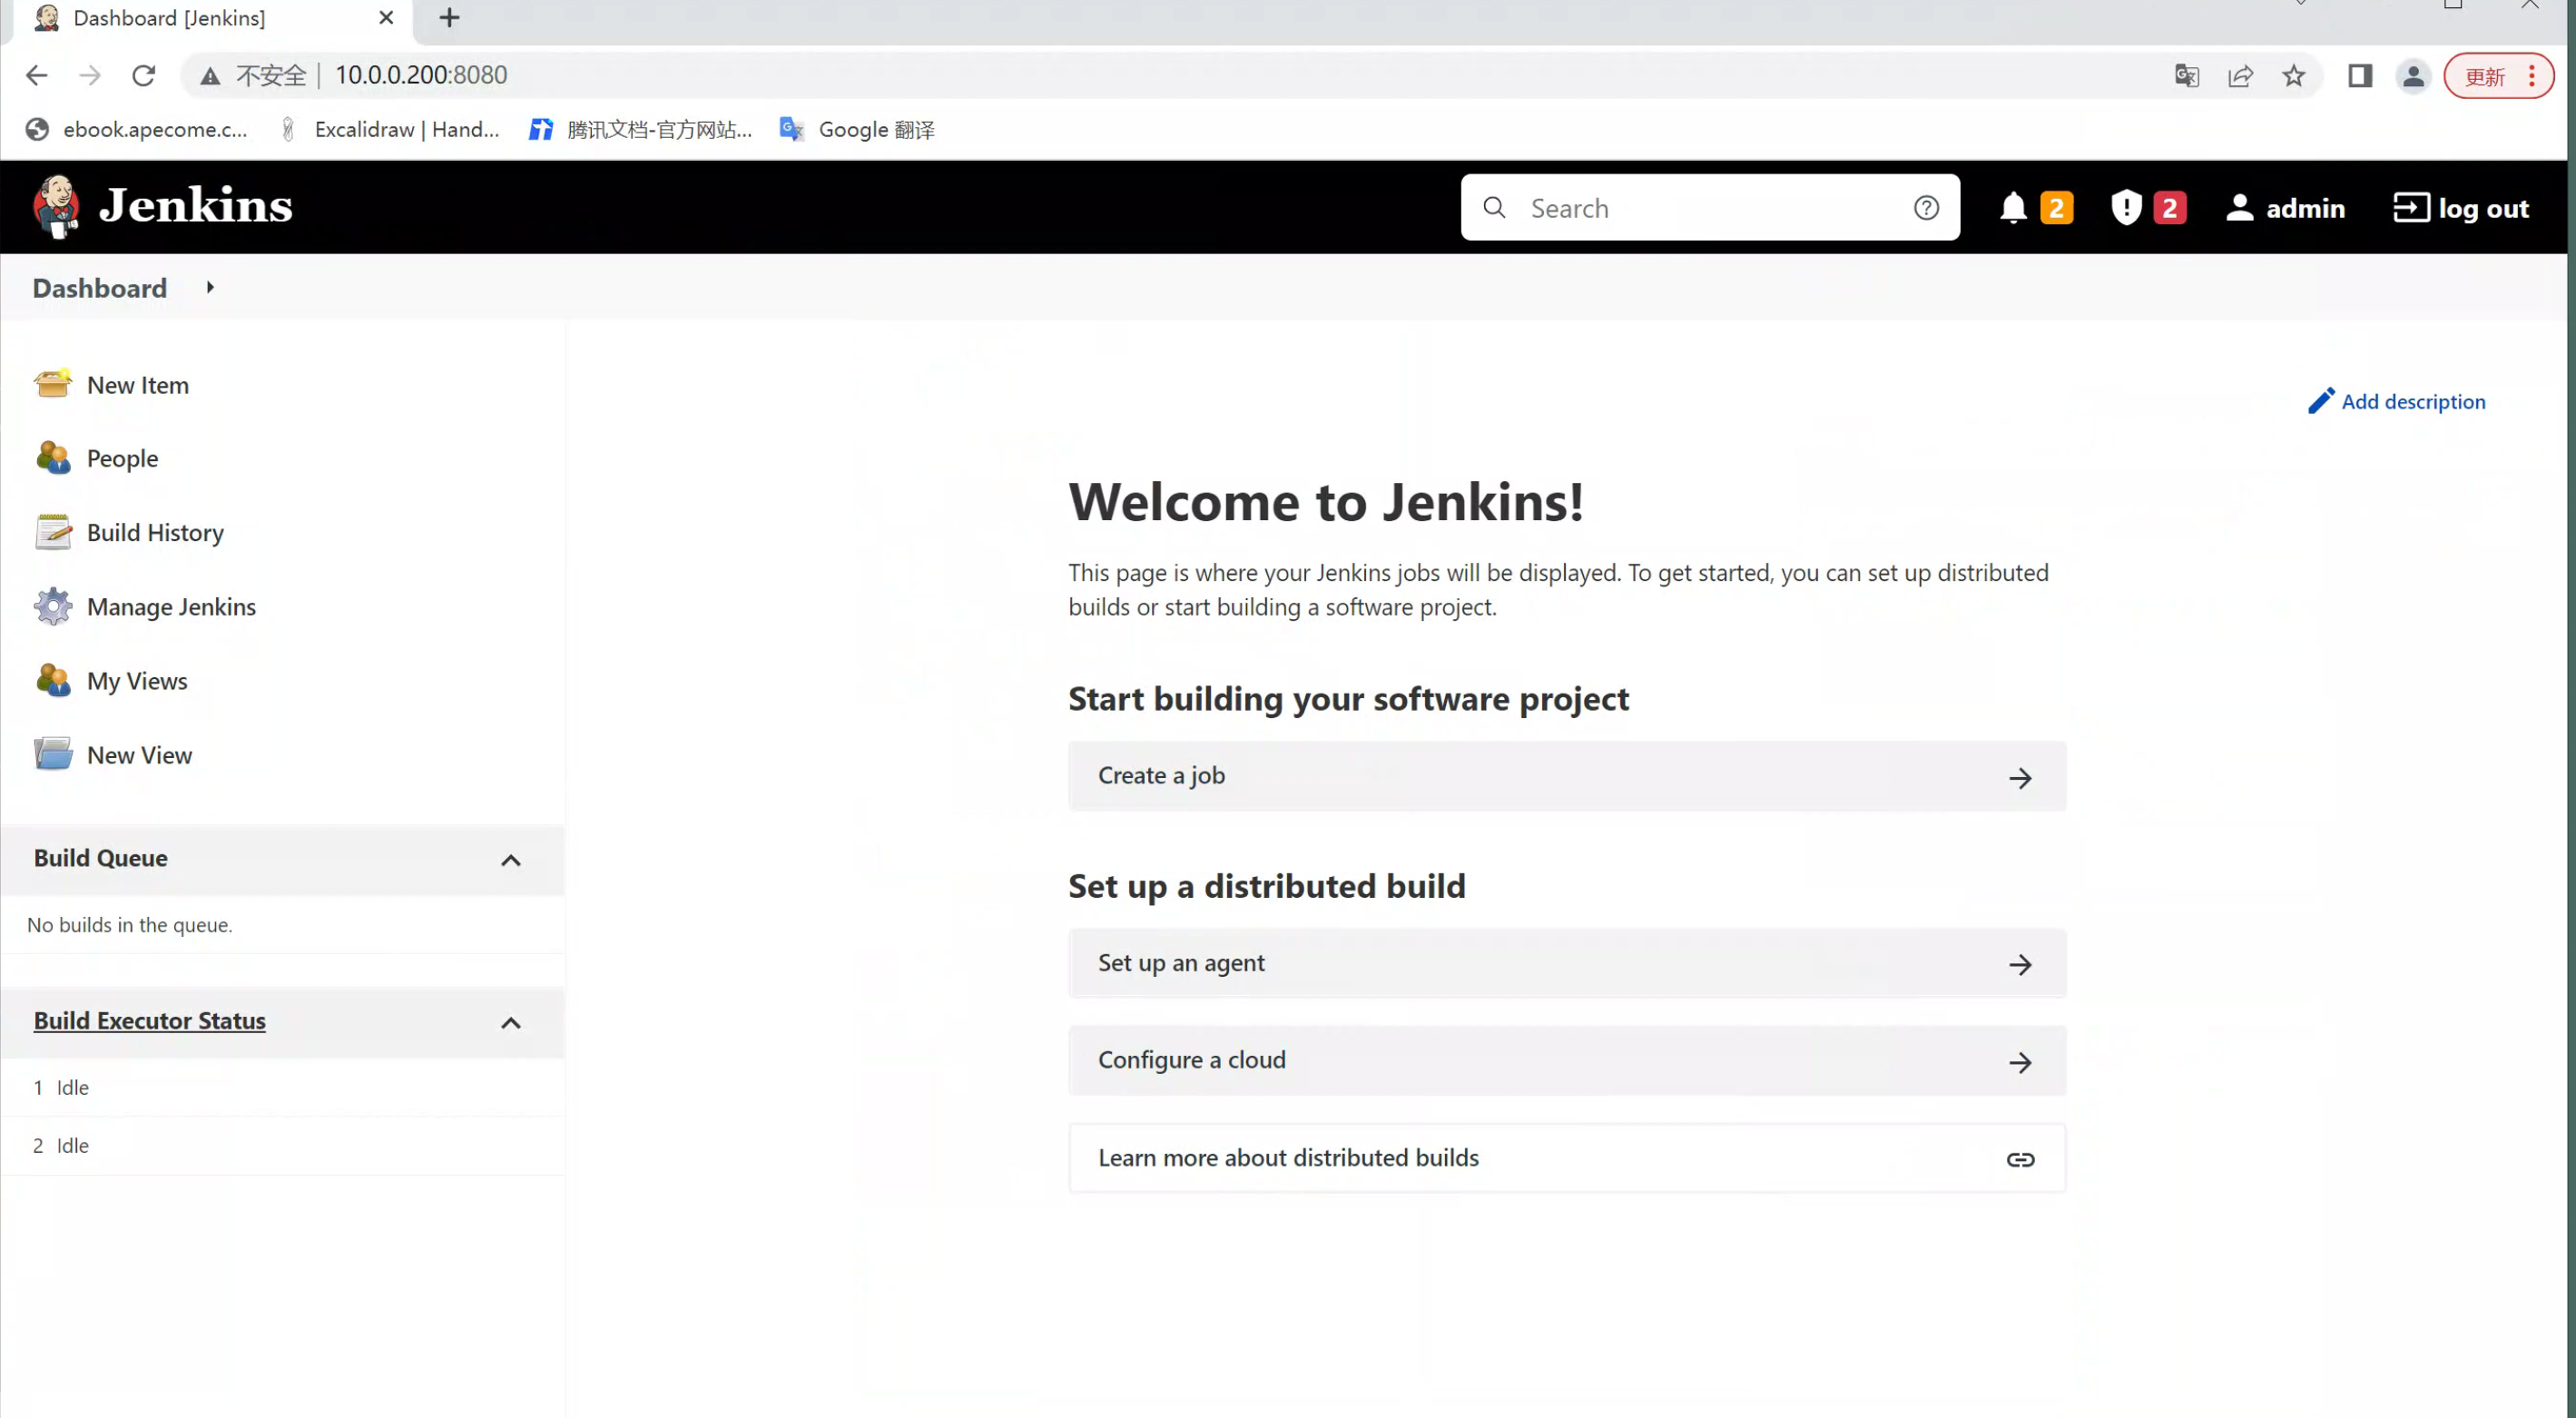Expand the Dashboard breadcrumb arrow
The width and height of the screenshot is (2576, 1418).
pyautogui.click(x=210, y=288)
